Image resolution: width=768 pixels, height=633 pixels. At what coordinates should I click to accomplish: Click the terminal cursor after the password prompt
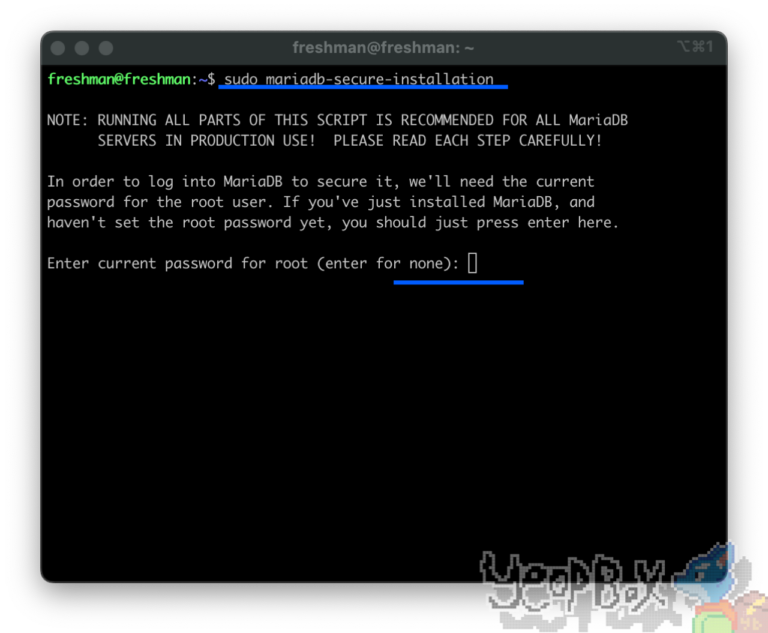pyautogui.click(x=472, y=263)
